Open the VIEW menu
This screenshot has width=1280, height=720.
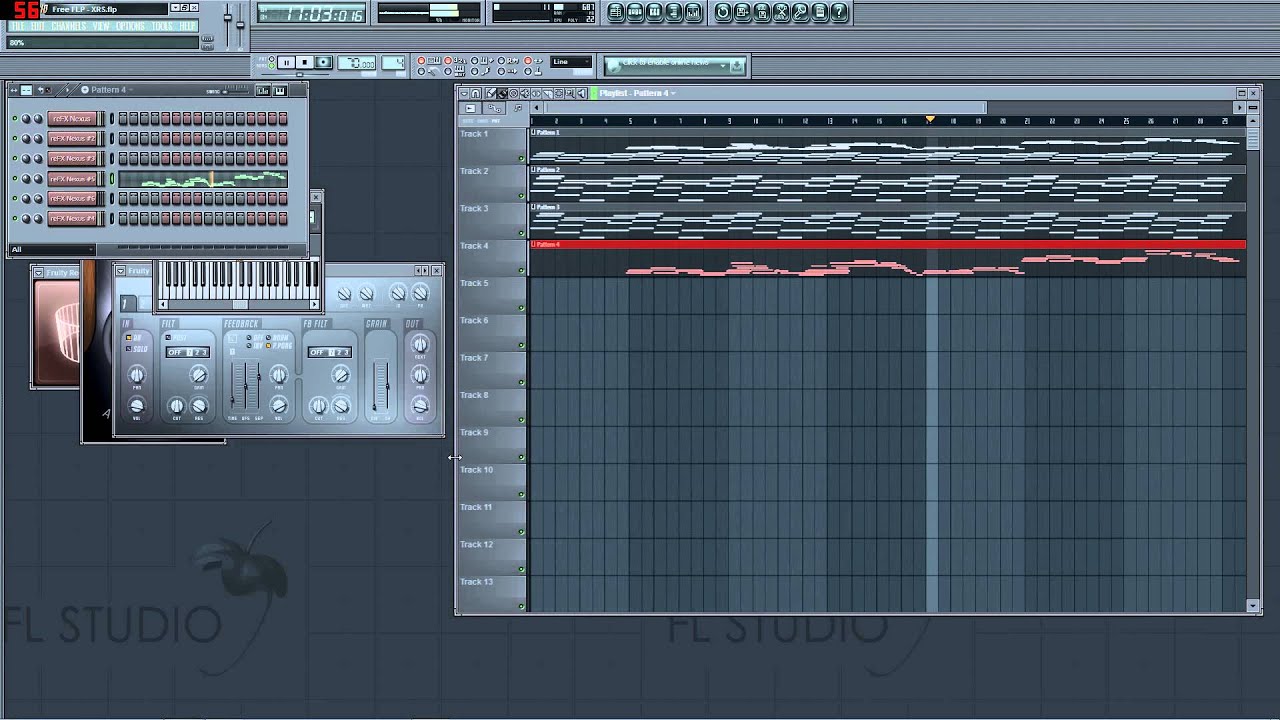coord(101,26)
